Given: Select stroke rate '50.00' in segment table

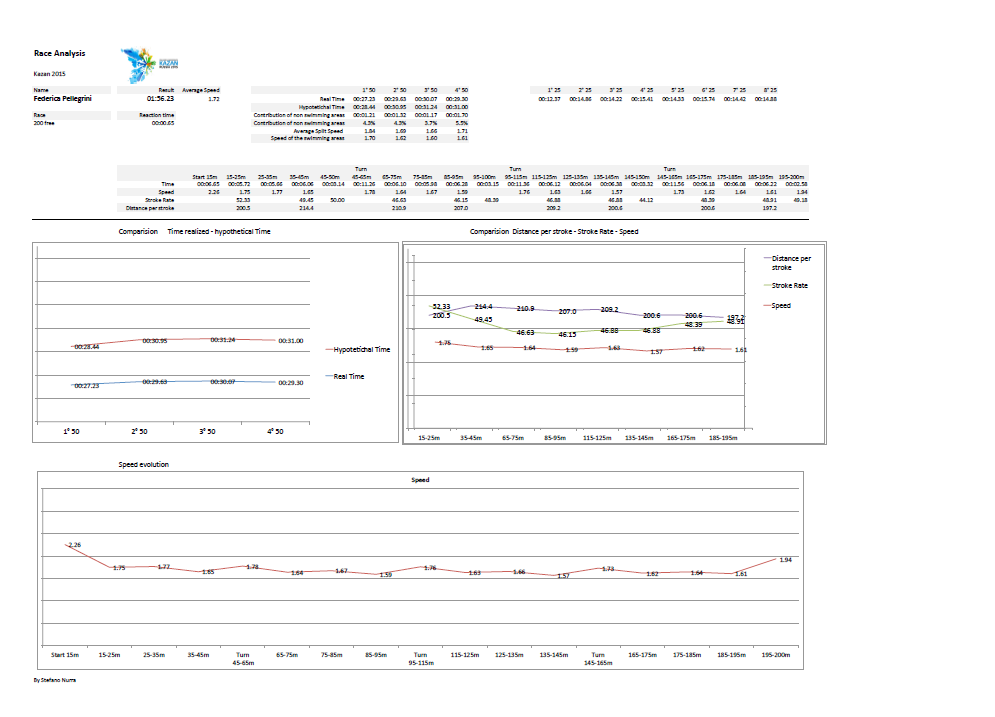Looking at the screenshot, I should 338,200.
